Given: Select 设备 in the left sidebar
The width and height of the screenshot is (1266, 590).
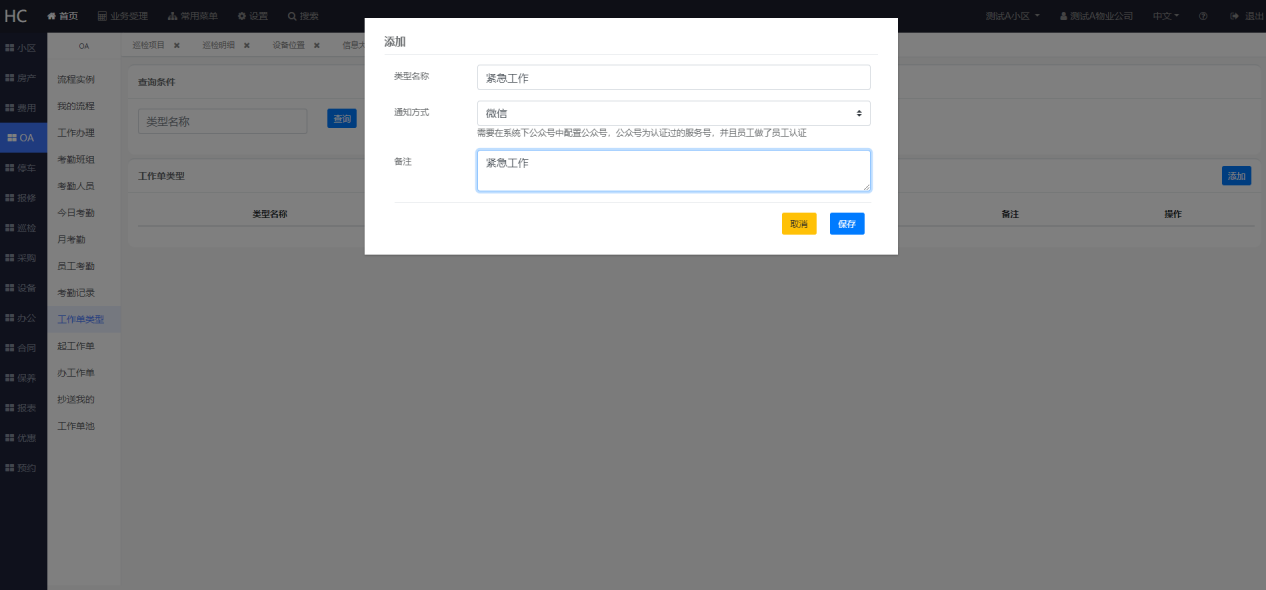Looking at the screenshot, I should [23, 288].
